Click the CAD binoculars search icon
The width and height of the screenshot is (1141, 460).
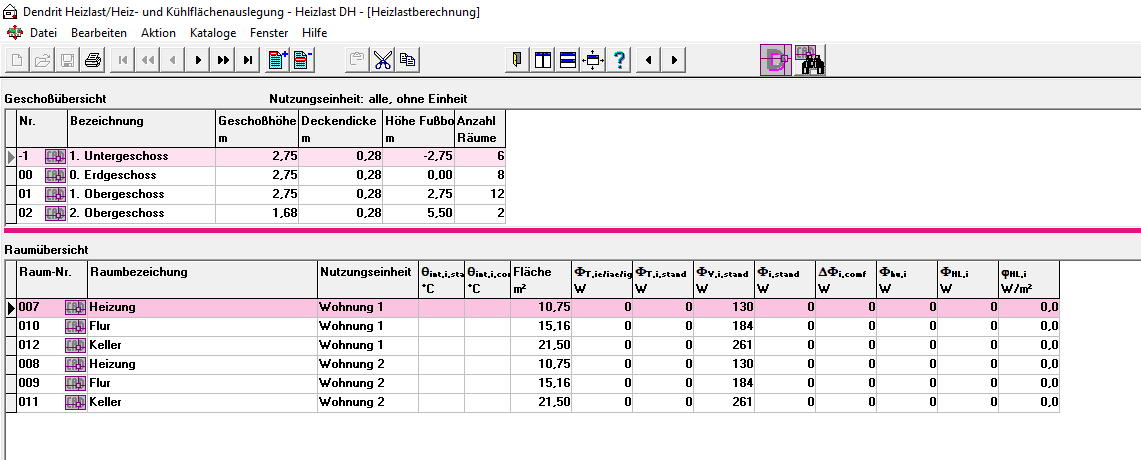(809, 60)
